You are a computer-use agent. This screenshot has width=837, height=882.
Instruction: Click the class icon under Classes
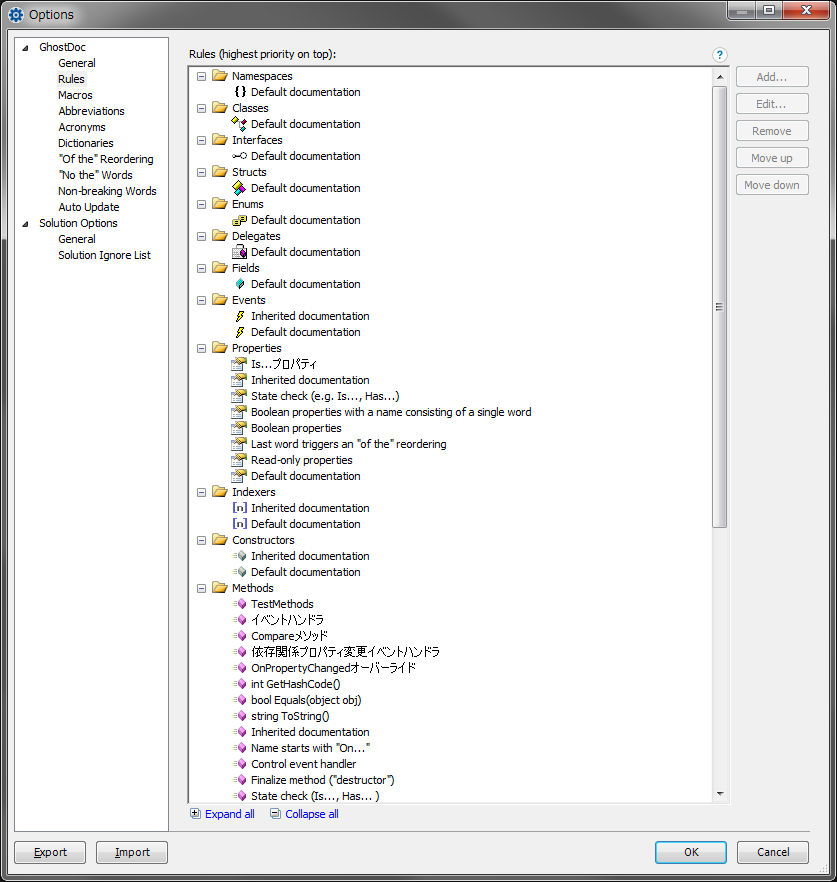pos(240,124)
